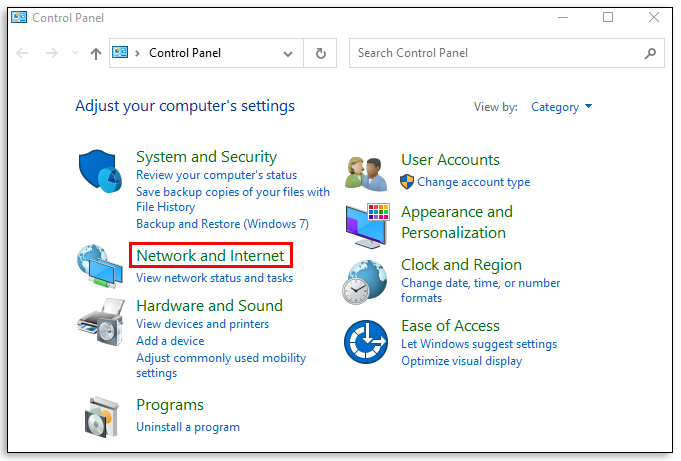Click the System and Security shield icon
681x461 pixels.
[100, 171]
